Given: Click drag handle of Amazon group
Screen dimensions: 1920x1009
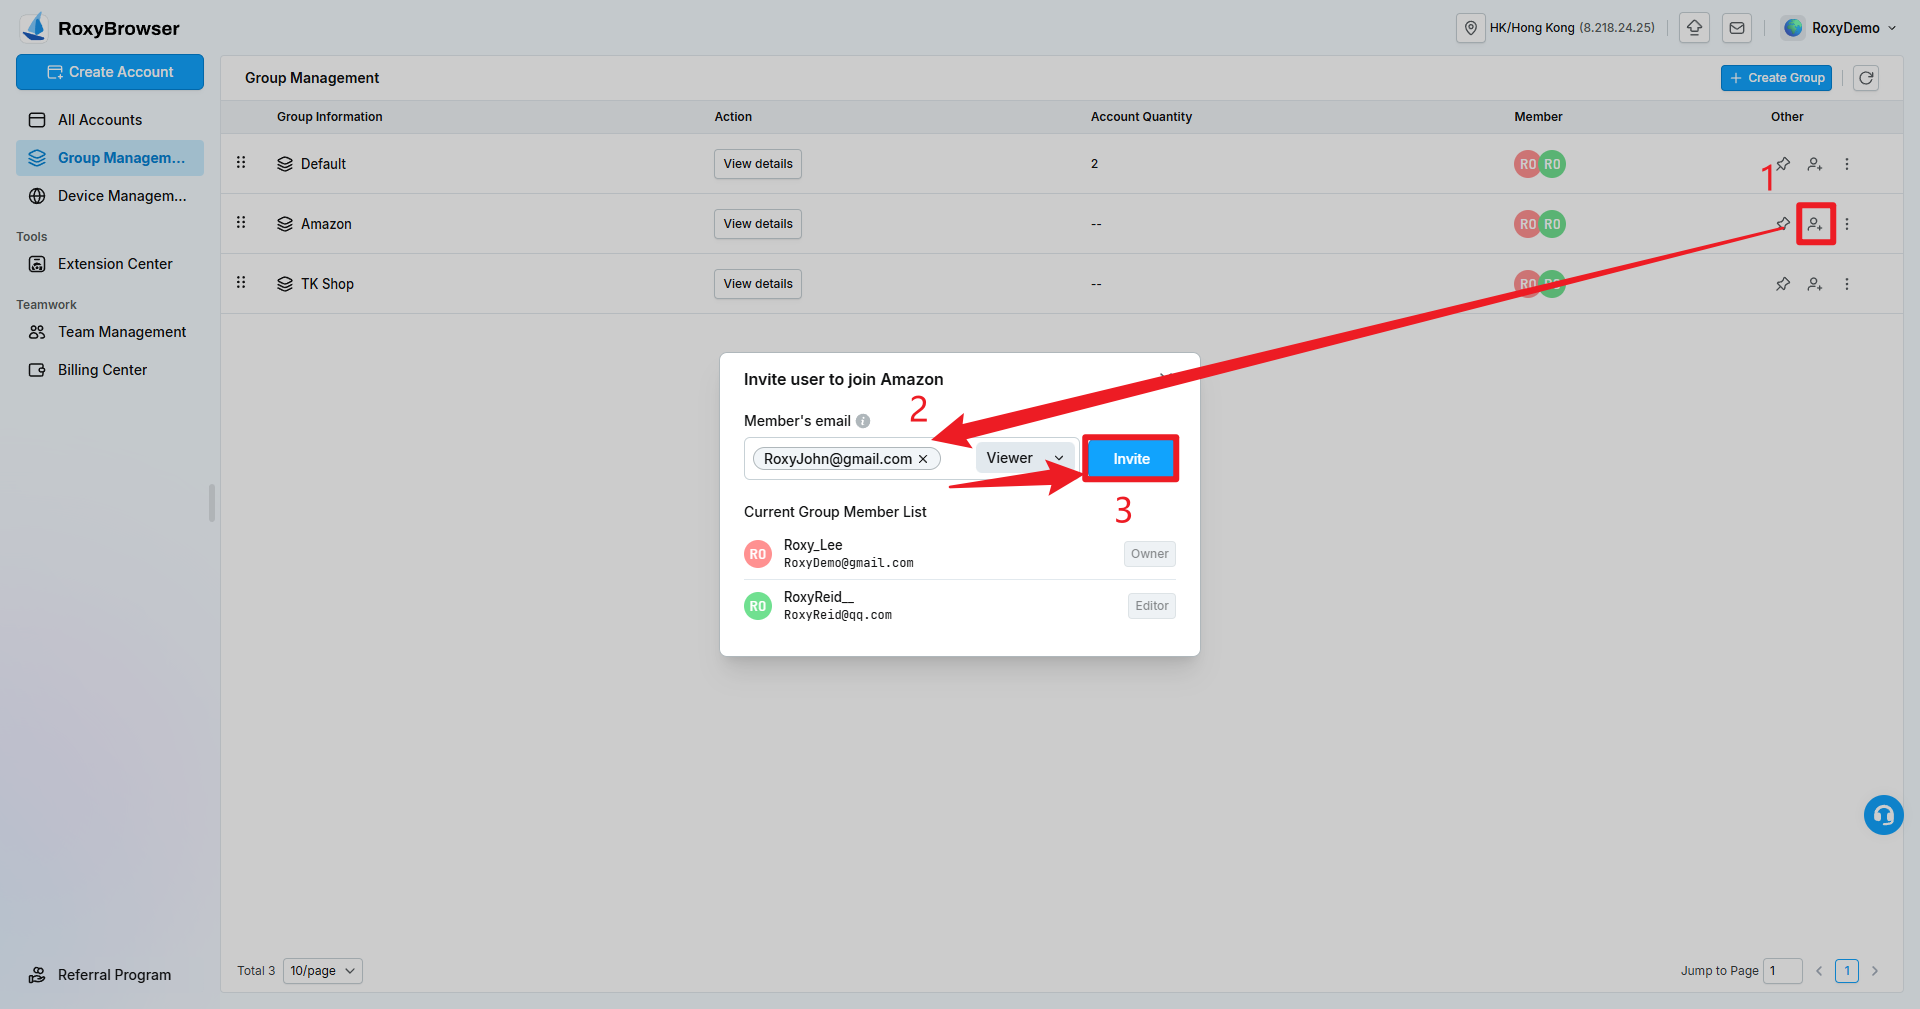Looking at the screenshot, I should tap(241, 222).
